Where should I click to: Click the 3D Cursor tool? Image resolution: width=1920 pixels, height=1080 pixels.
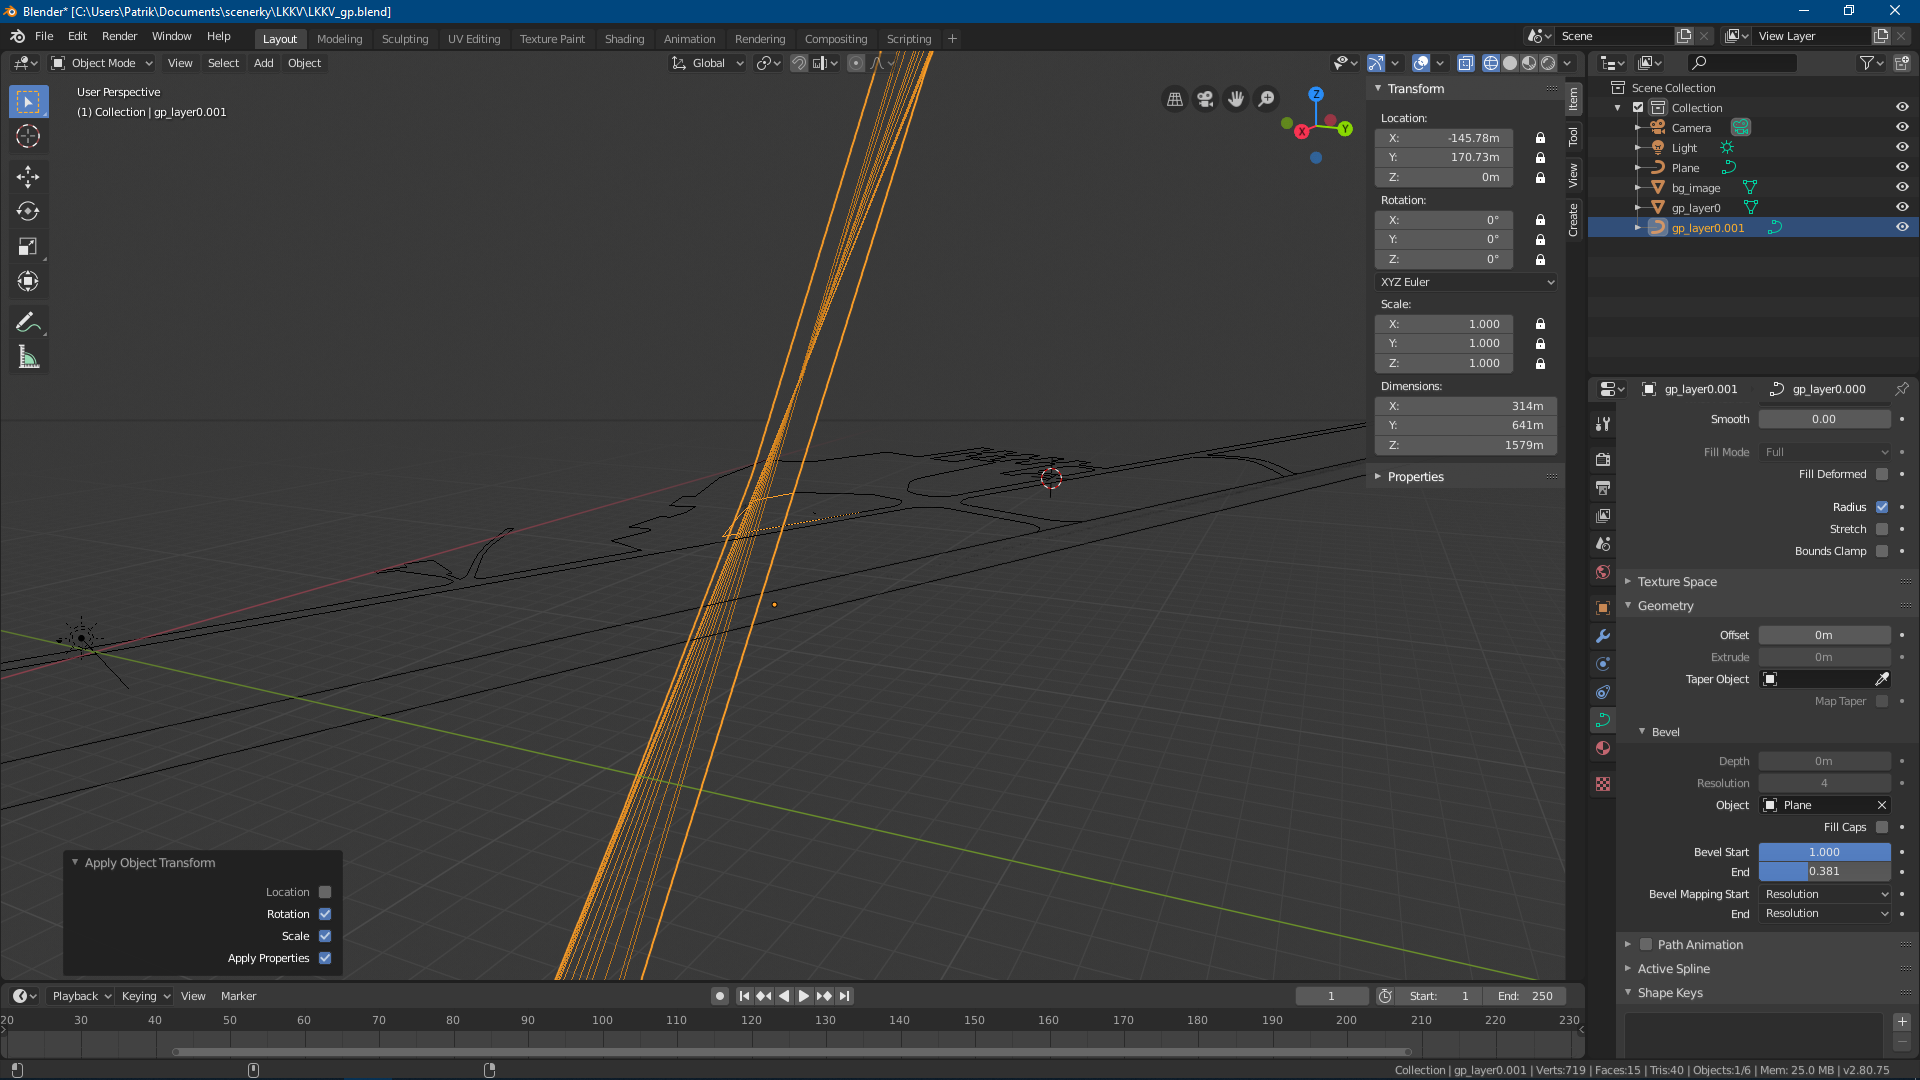(28, 137)
